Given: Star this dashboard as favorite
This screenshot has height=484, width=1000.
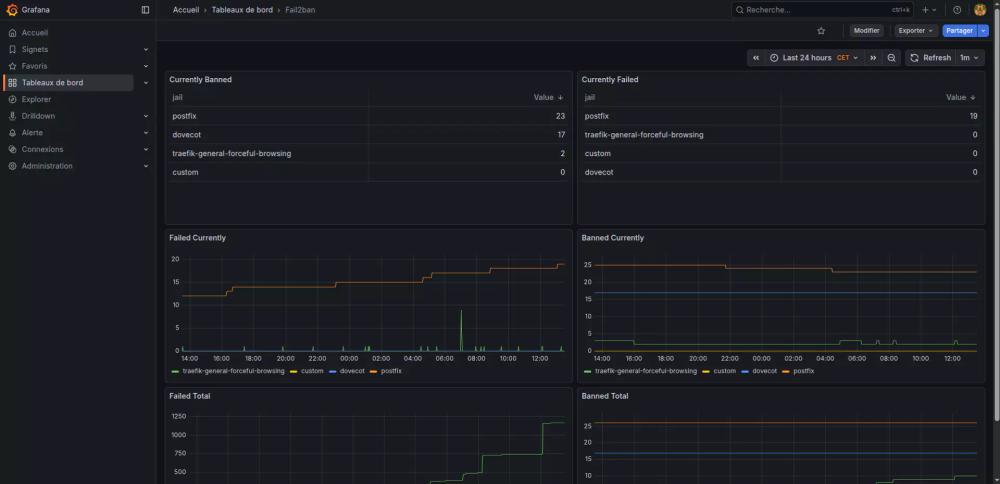Looking at the screenshot, I should tap(821, 31).
